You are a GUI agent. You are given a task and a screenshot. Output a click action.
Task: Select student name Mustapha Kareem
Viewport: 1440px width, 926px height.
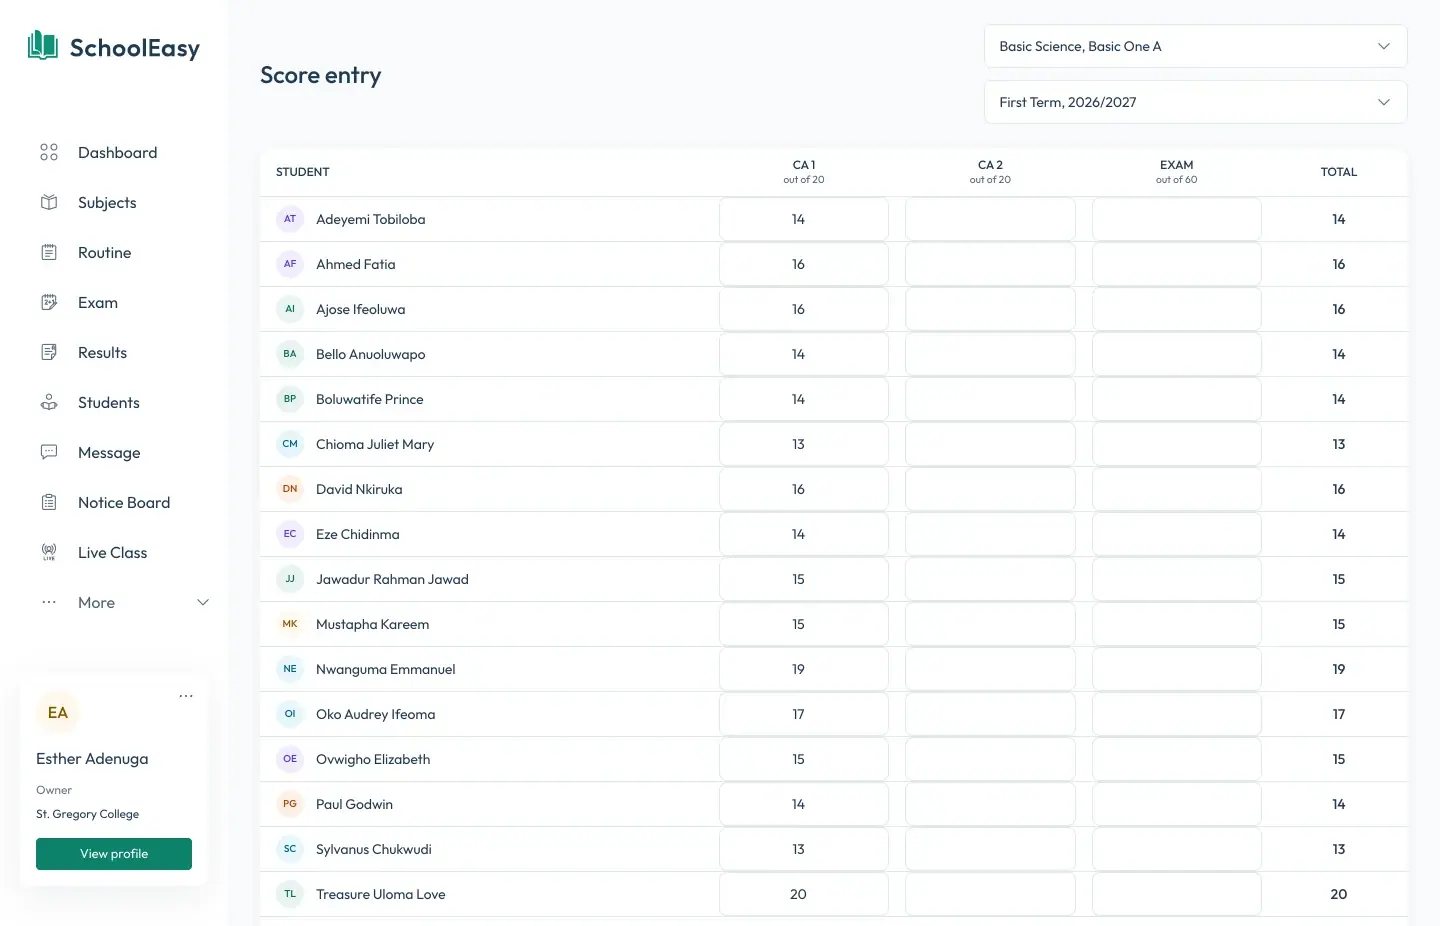(x=372, y=624)
